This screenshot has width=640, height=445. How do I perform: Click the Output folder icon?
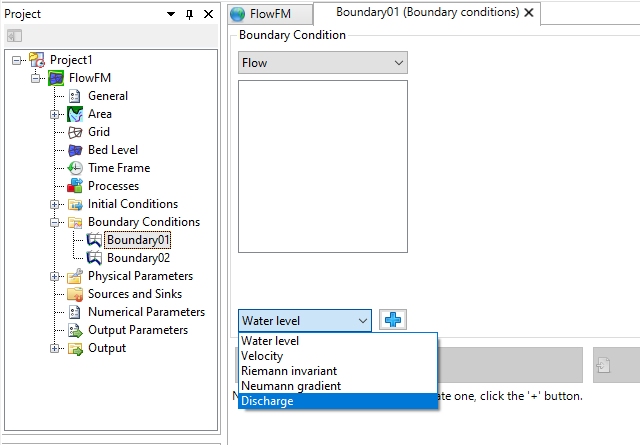click(x=75, y=348)
